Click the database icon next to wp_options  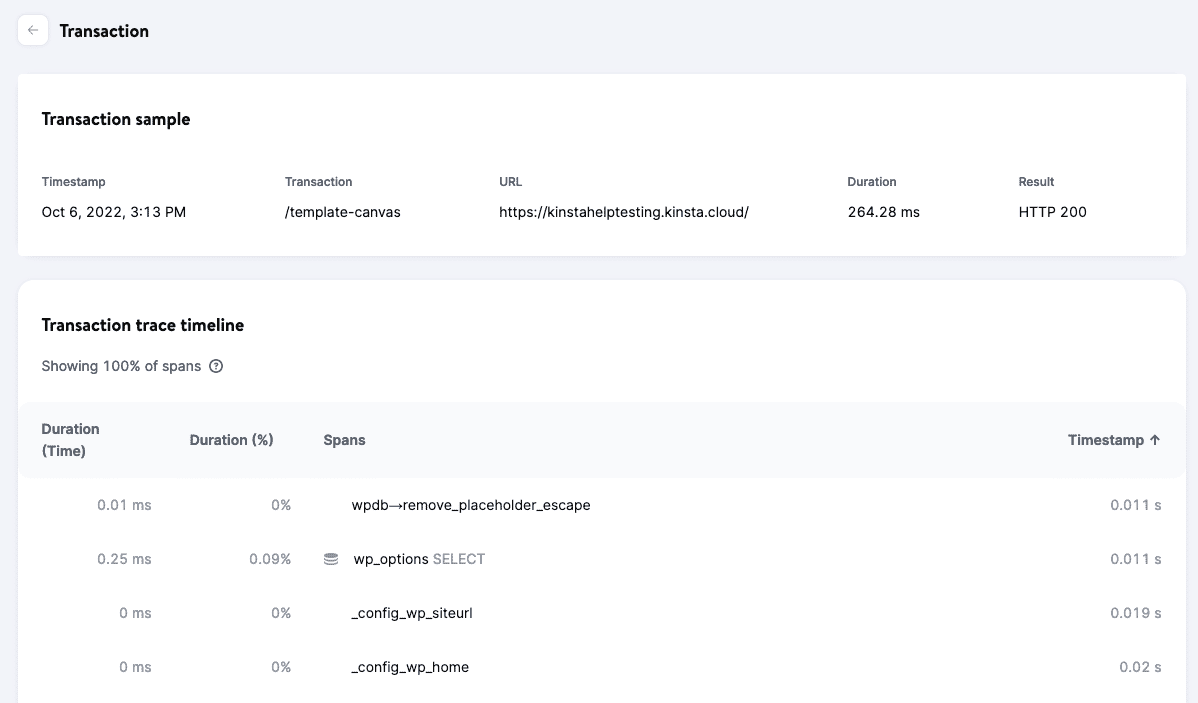tap(330, 559)
